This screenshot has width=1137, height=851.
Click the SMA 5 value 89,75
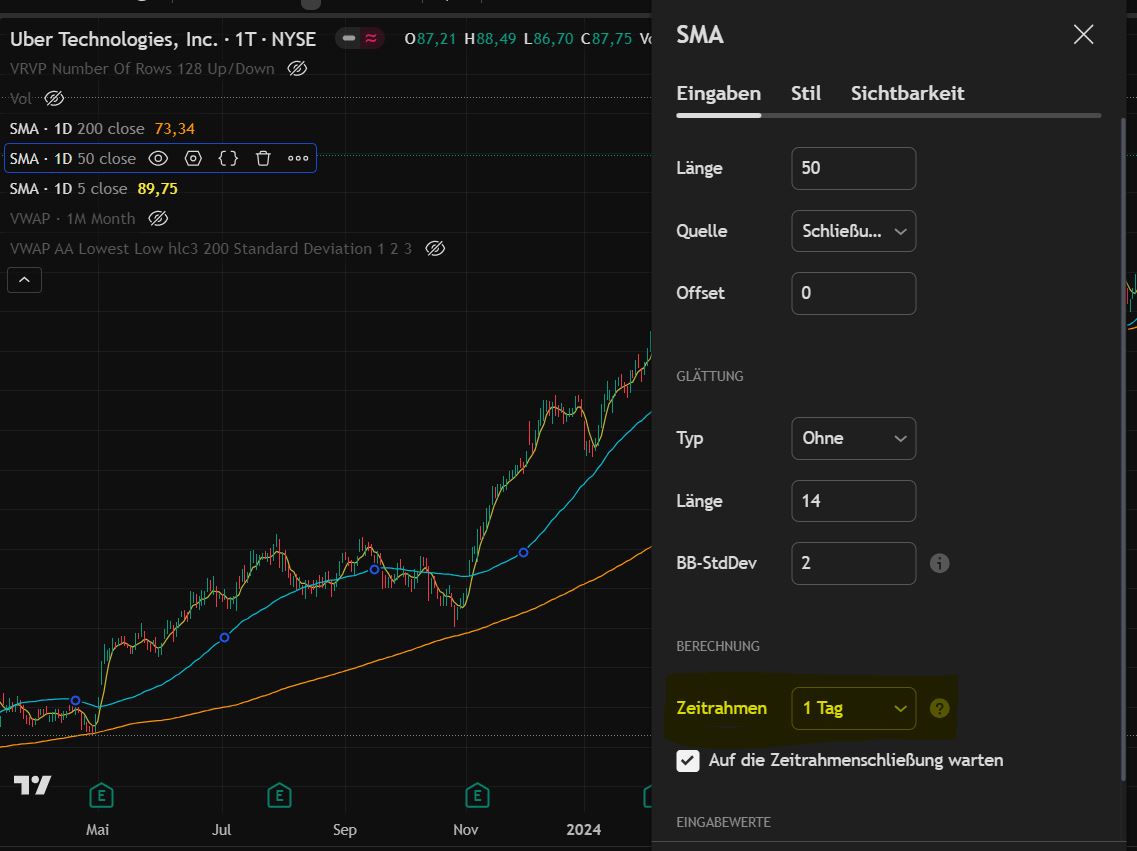coord(157,188)
